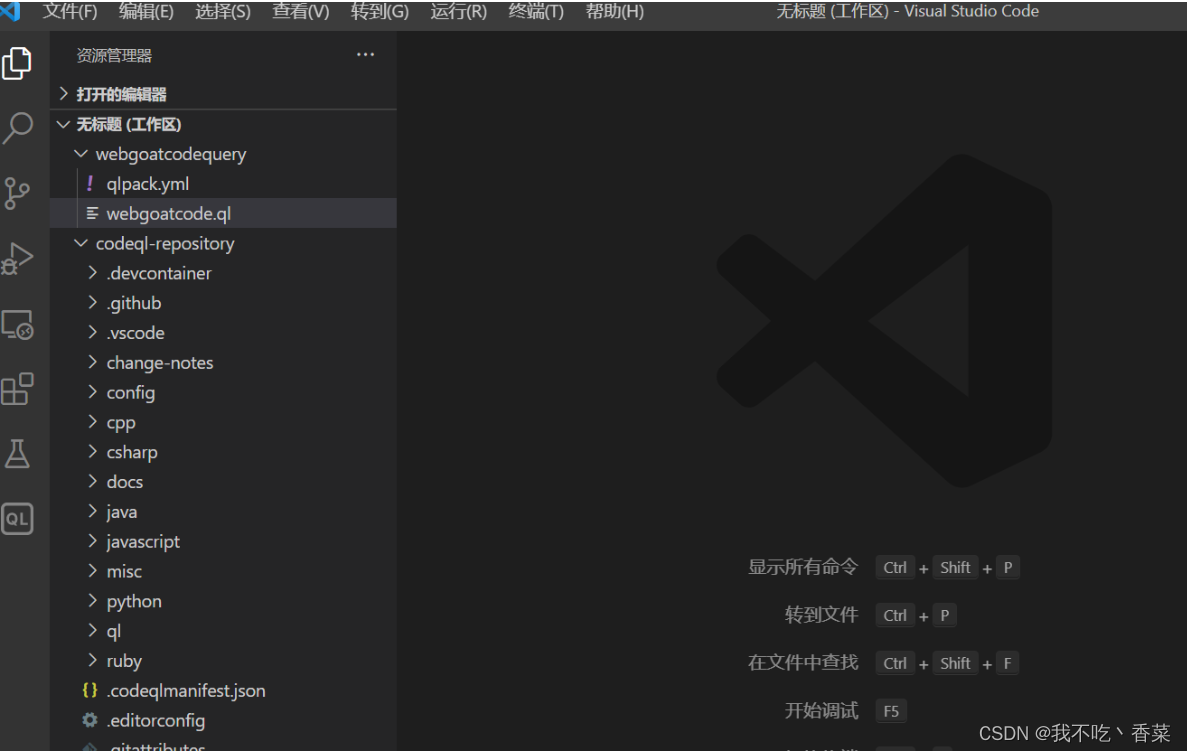Click the VS Code logo in the title bar
The image size is (1187, 753).
coord(10,11)
